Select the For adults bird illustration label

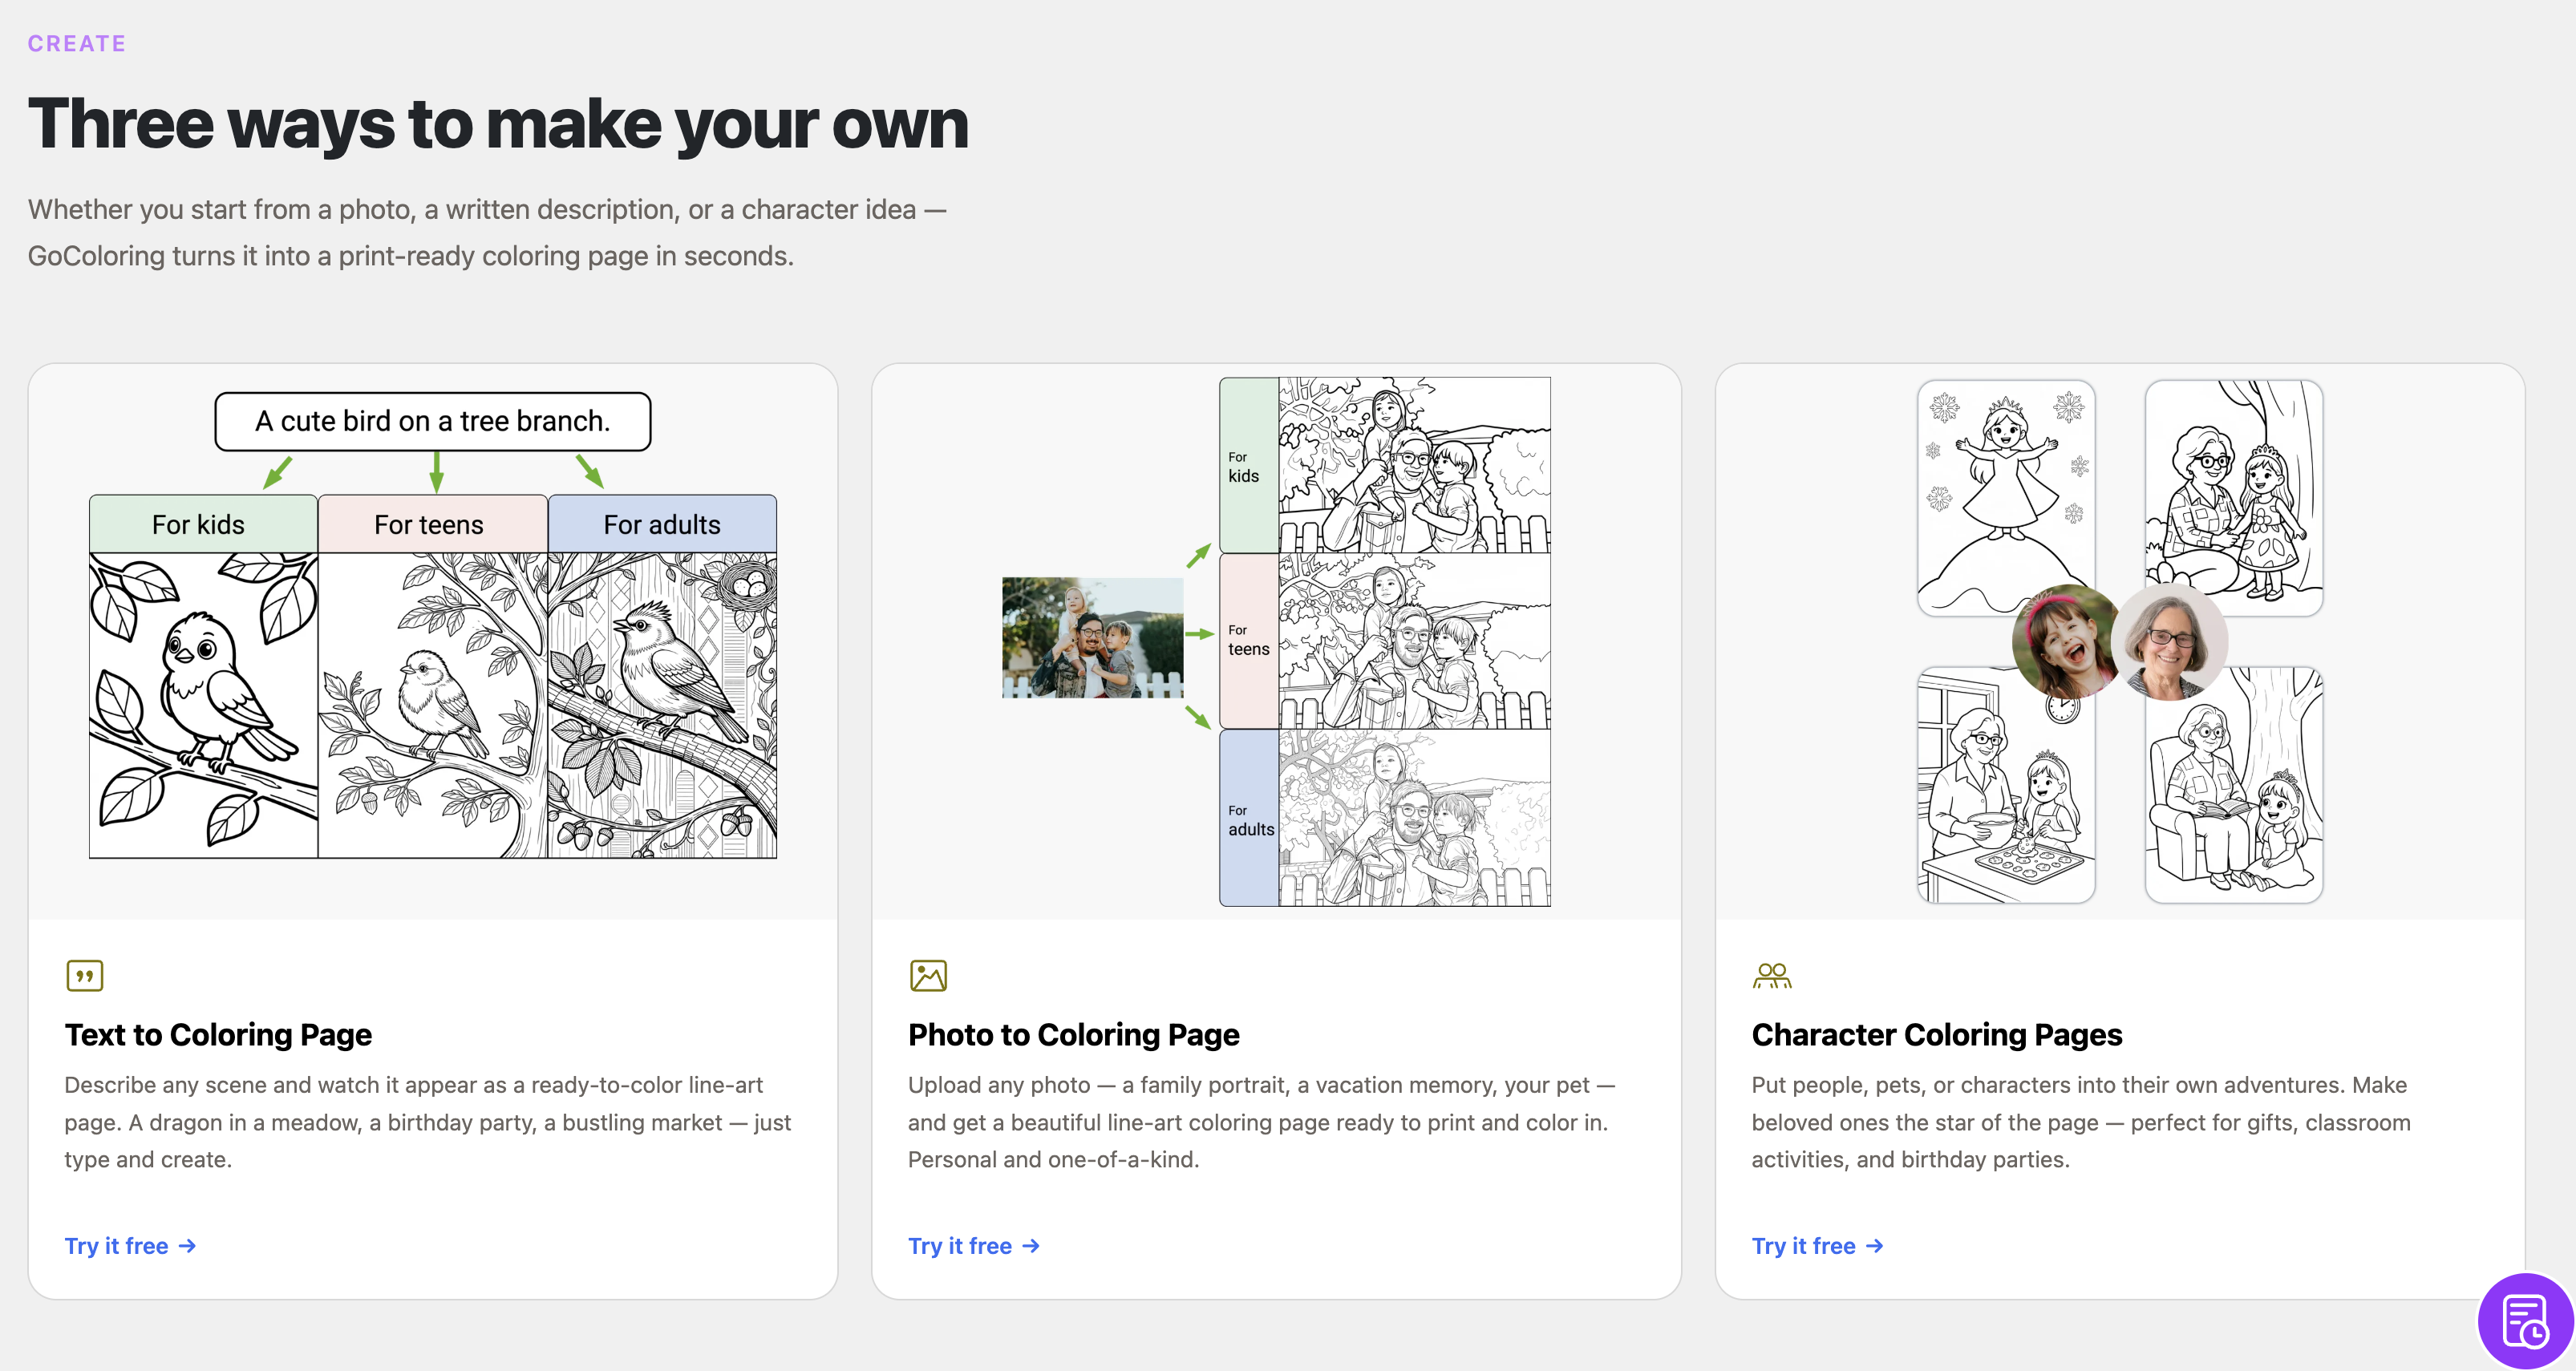662,524
